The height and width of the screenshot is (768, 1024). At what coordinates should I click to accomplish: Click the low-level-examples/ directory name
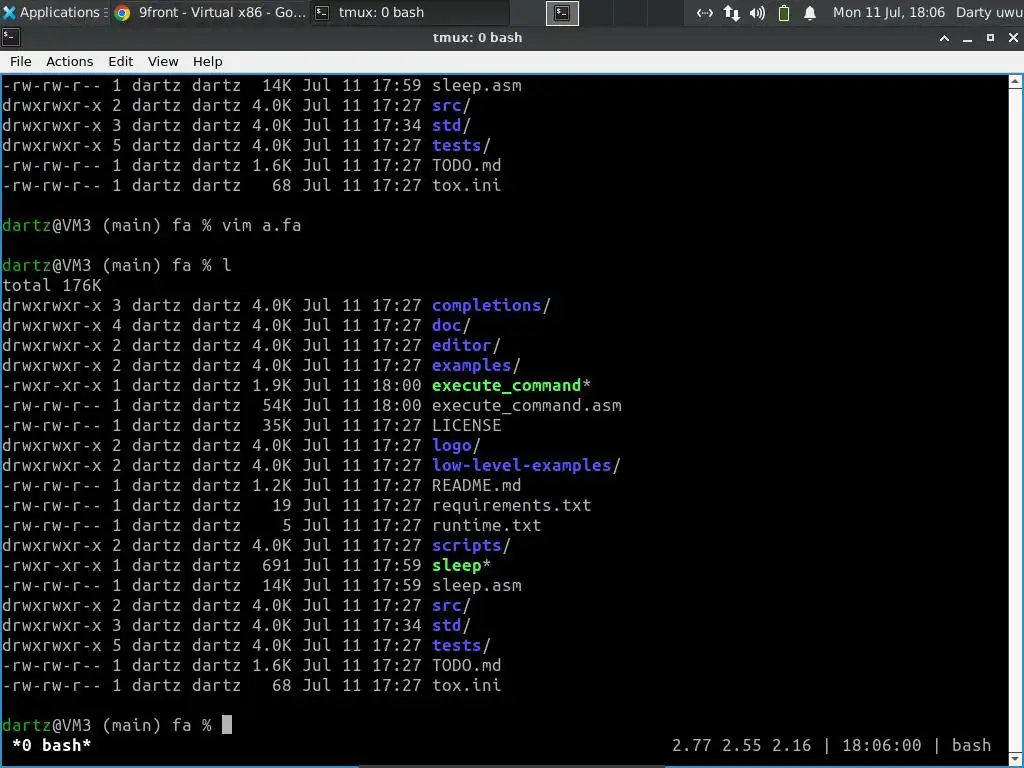[x=526, y=465]
